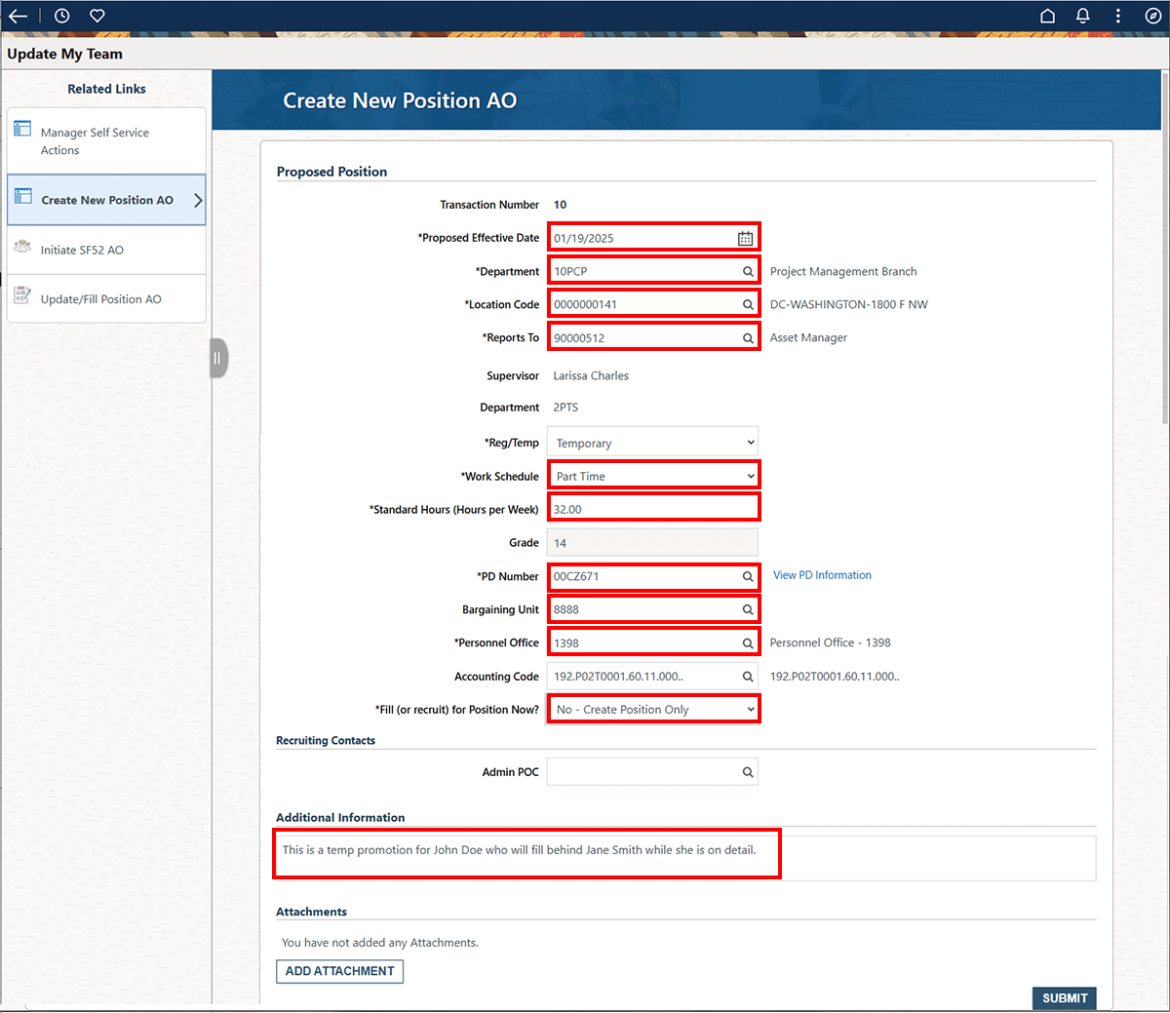The image size is (1170, 1013).
Task: Open the Favorites heart icon
Action: pos(96,15)
